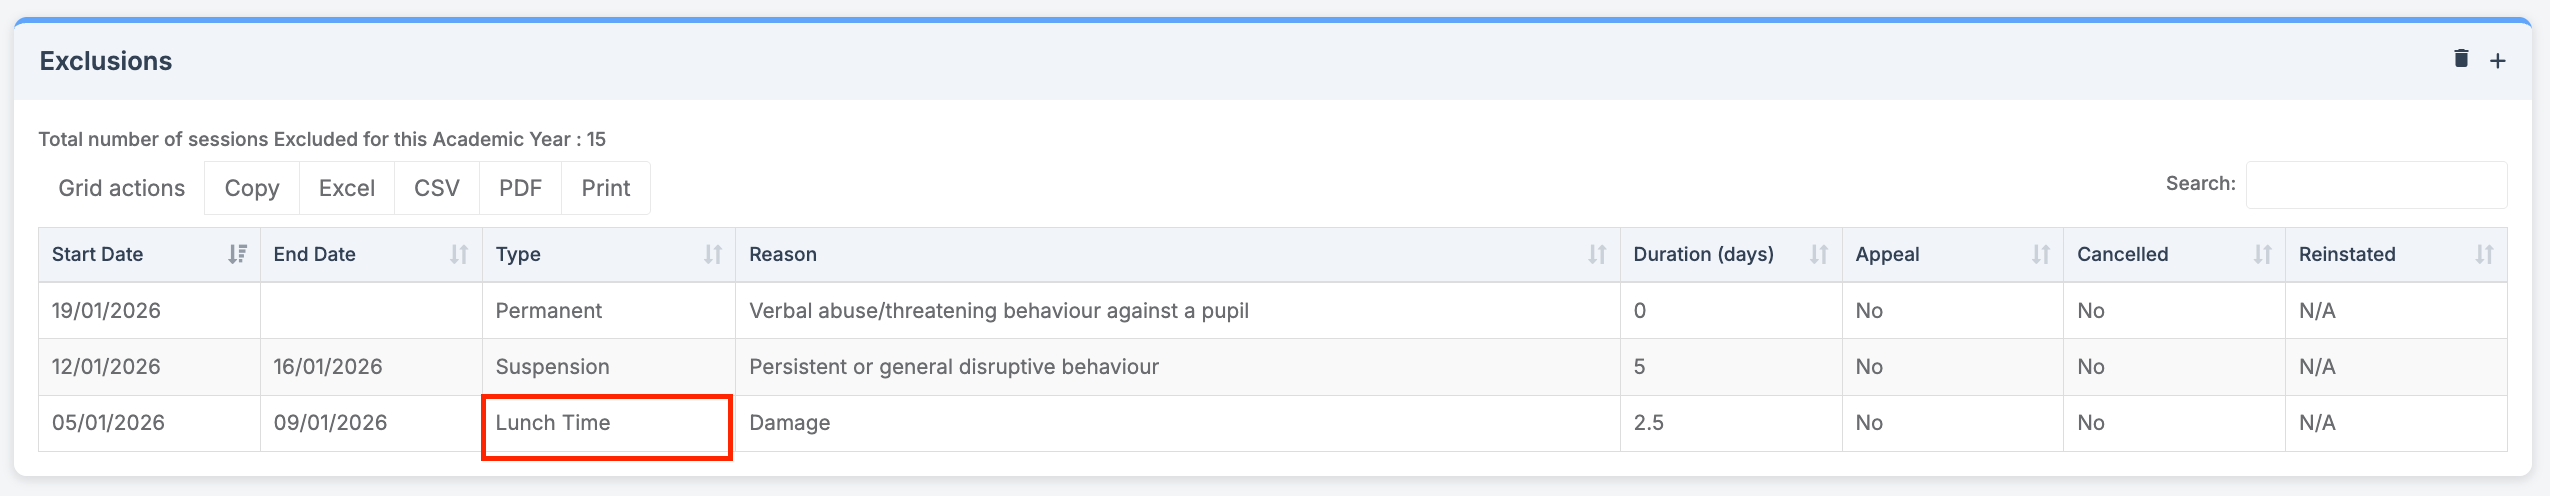Sort by Reason column arrows
The image size is (2550, 496).
pos(1597,254)
